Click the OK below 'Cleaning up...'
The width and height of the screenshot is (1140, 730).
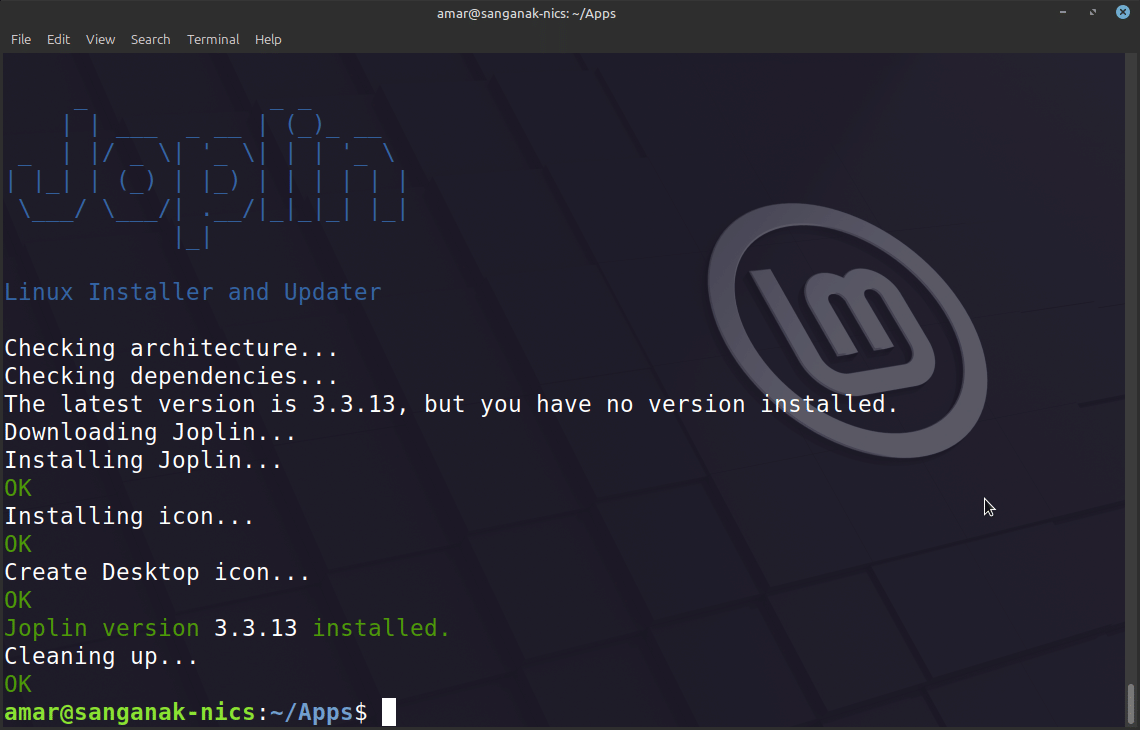(18, 684)
